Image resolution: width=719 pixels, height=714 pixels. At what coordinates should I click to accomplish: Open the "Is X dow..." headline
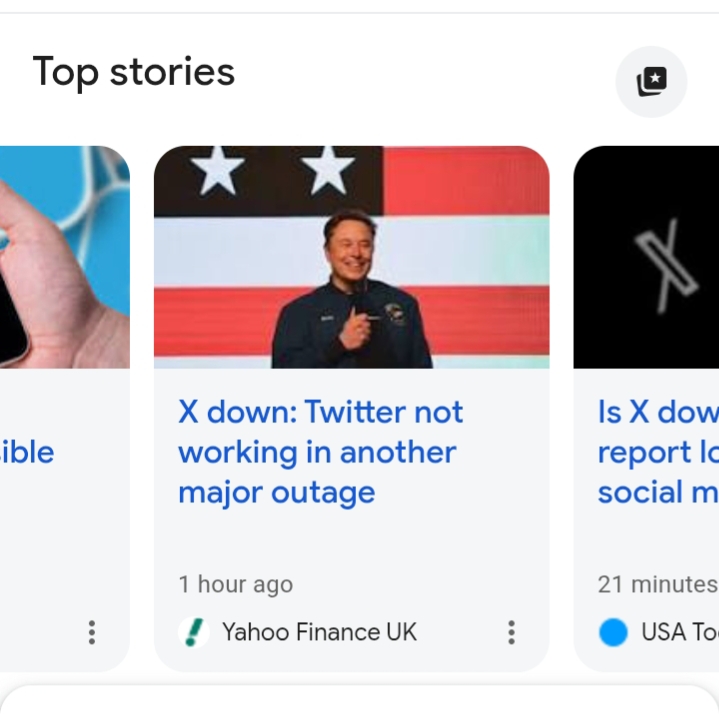pos(657,452)
